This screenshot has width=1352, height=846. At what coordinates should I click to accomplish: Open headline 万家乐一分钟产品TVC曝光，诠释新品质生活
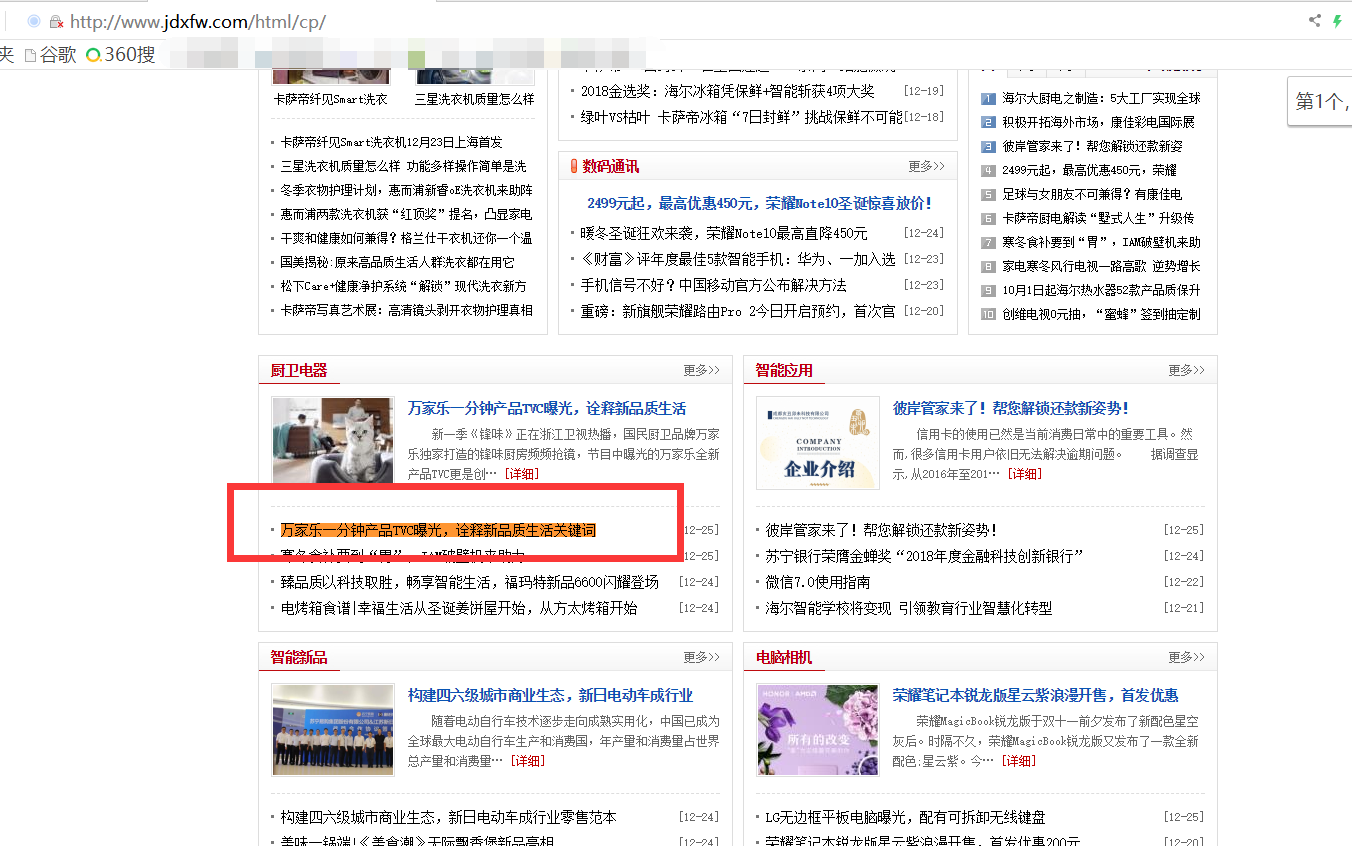[x=547, y=408]
